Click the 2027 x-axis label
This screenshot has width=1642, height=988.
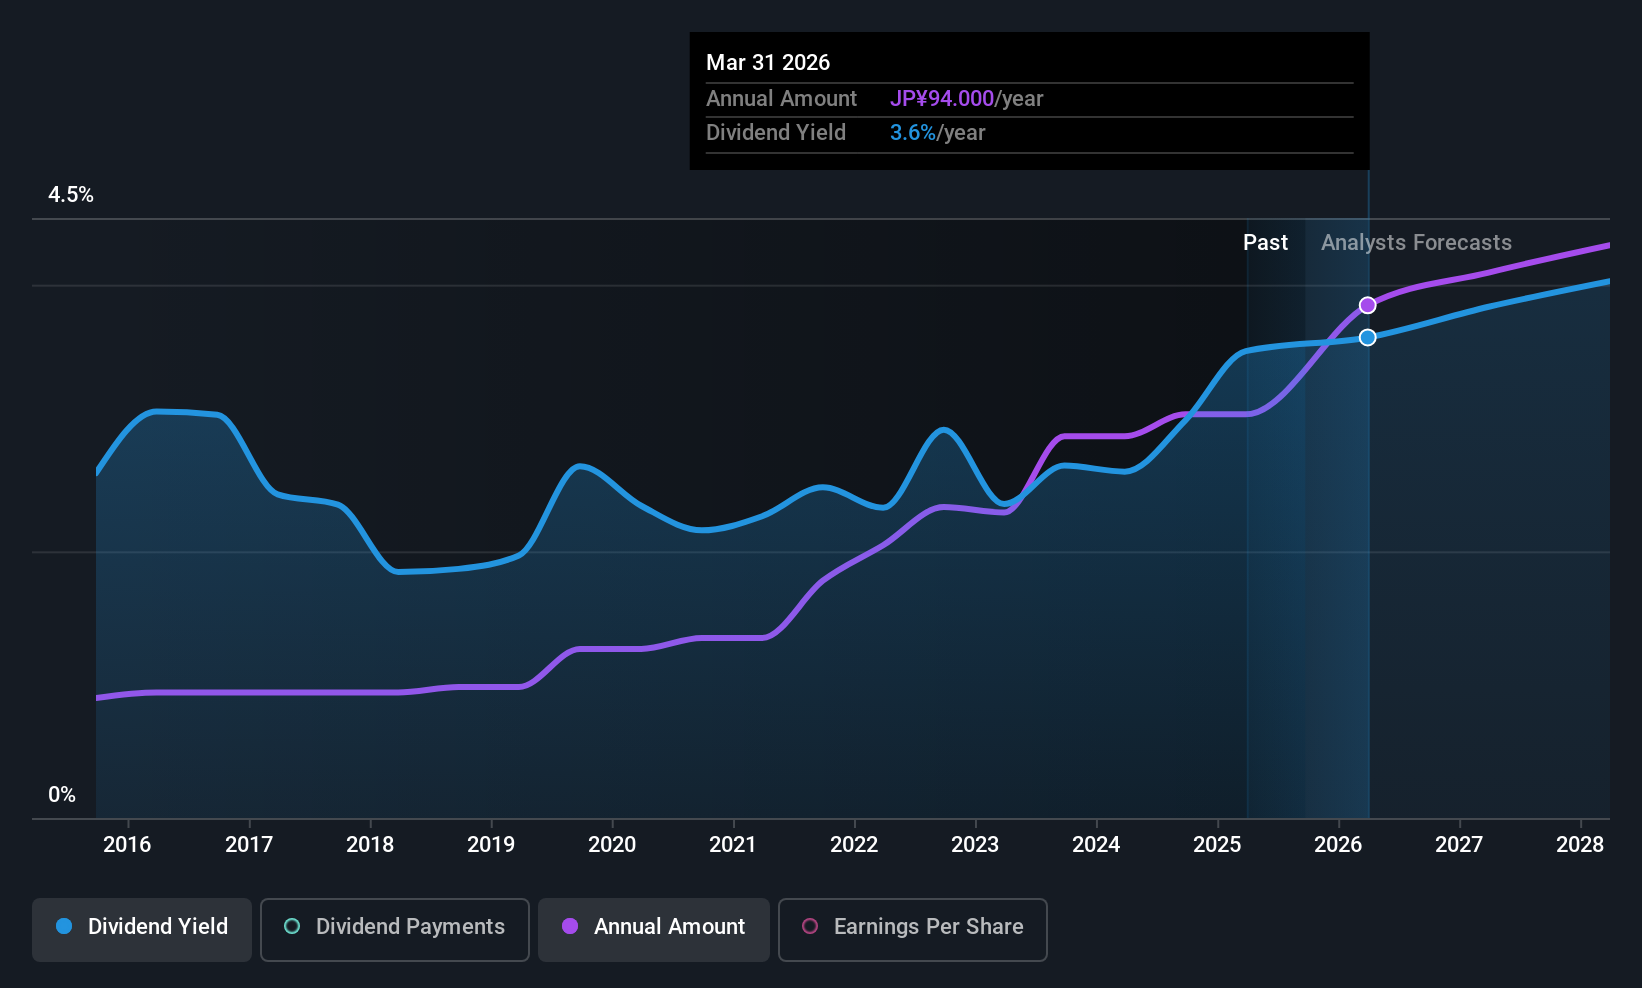1459,845
